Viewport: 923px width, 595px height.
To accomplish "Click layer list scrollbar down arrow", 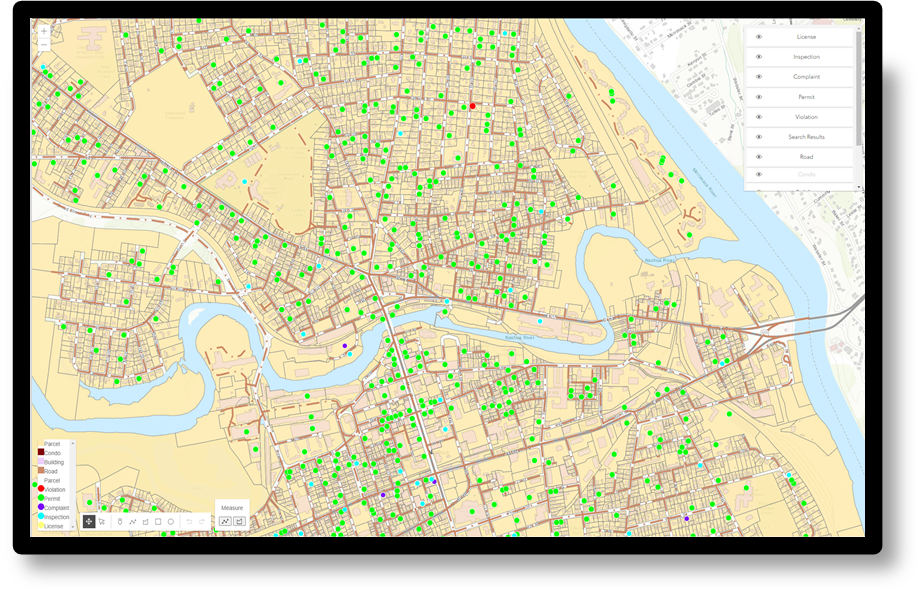I will [x=858, y=187].
